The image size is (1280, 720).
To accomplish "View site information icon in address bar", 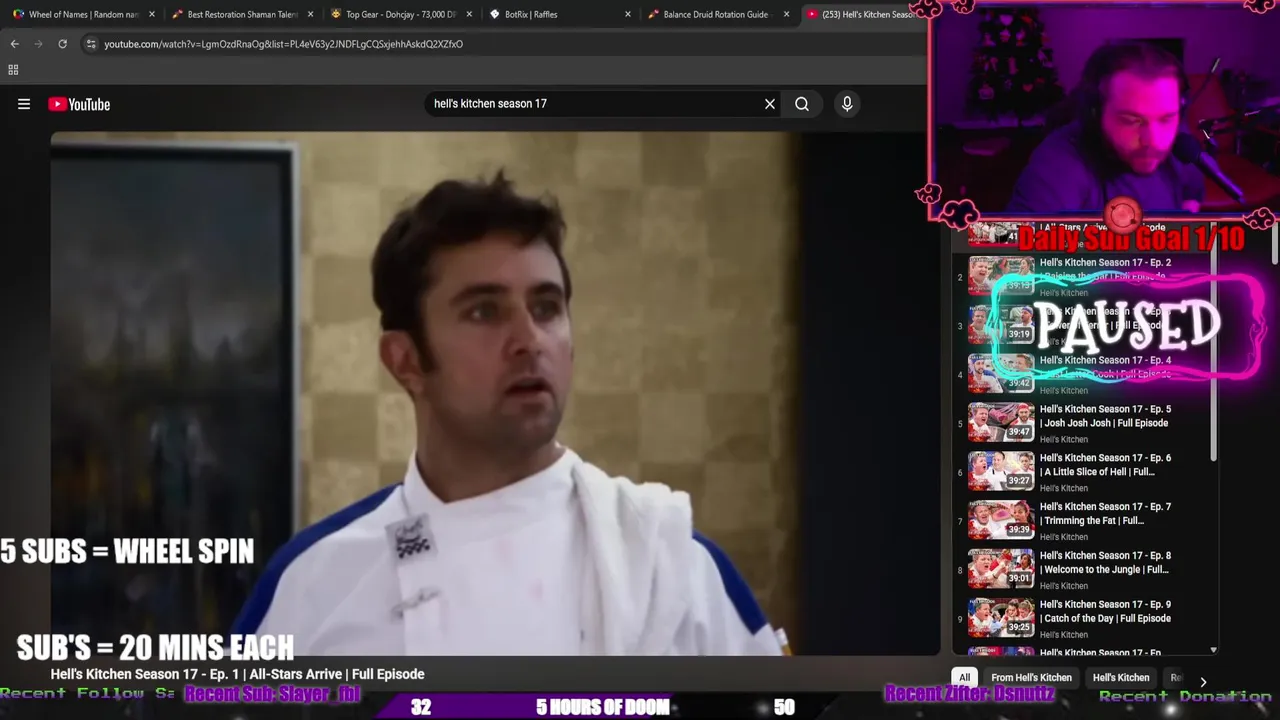I will pyautogui.click(x=91, y=44).
